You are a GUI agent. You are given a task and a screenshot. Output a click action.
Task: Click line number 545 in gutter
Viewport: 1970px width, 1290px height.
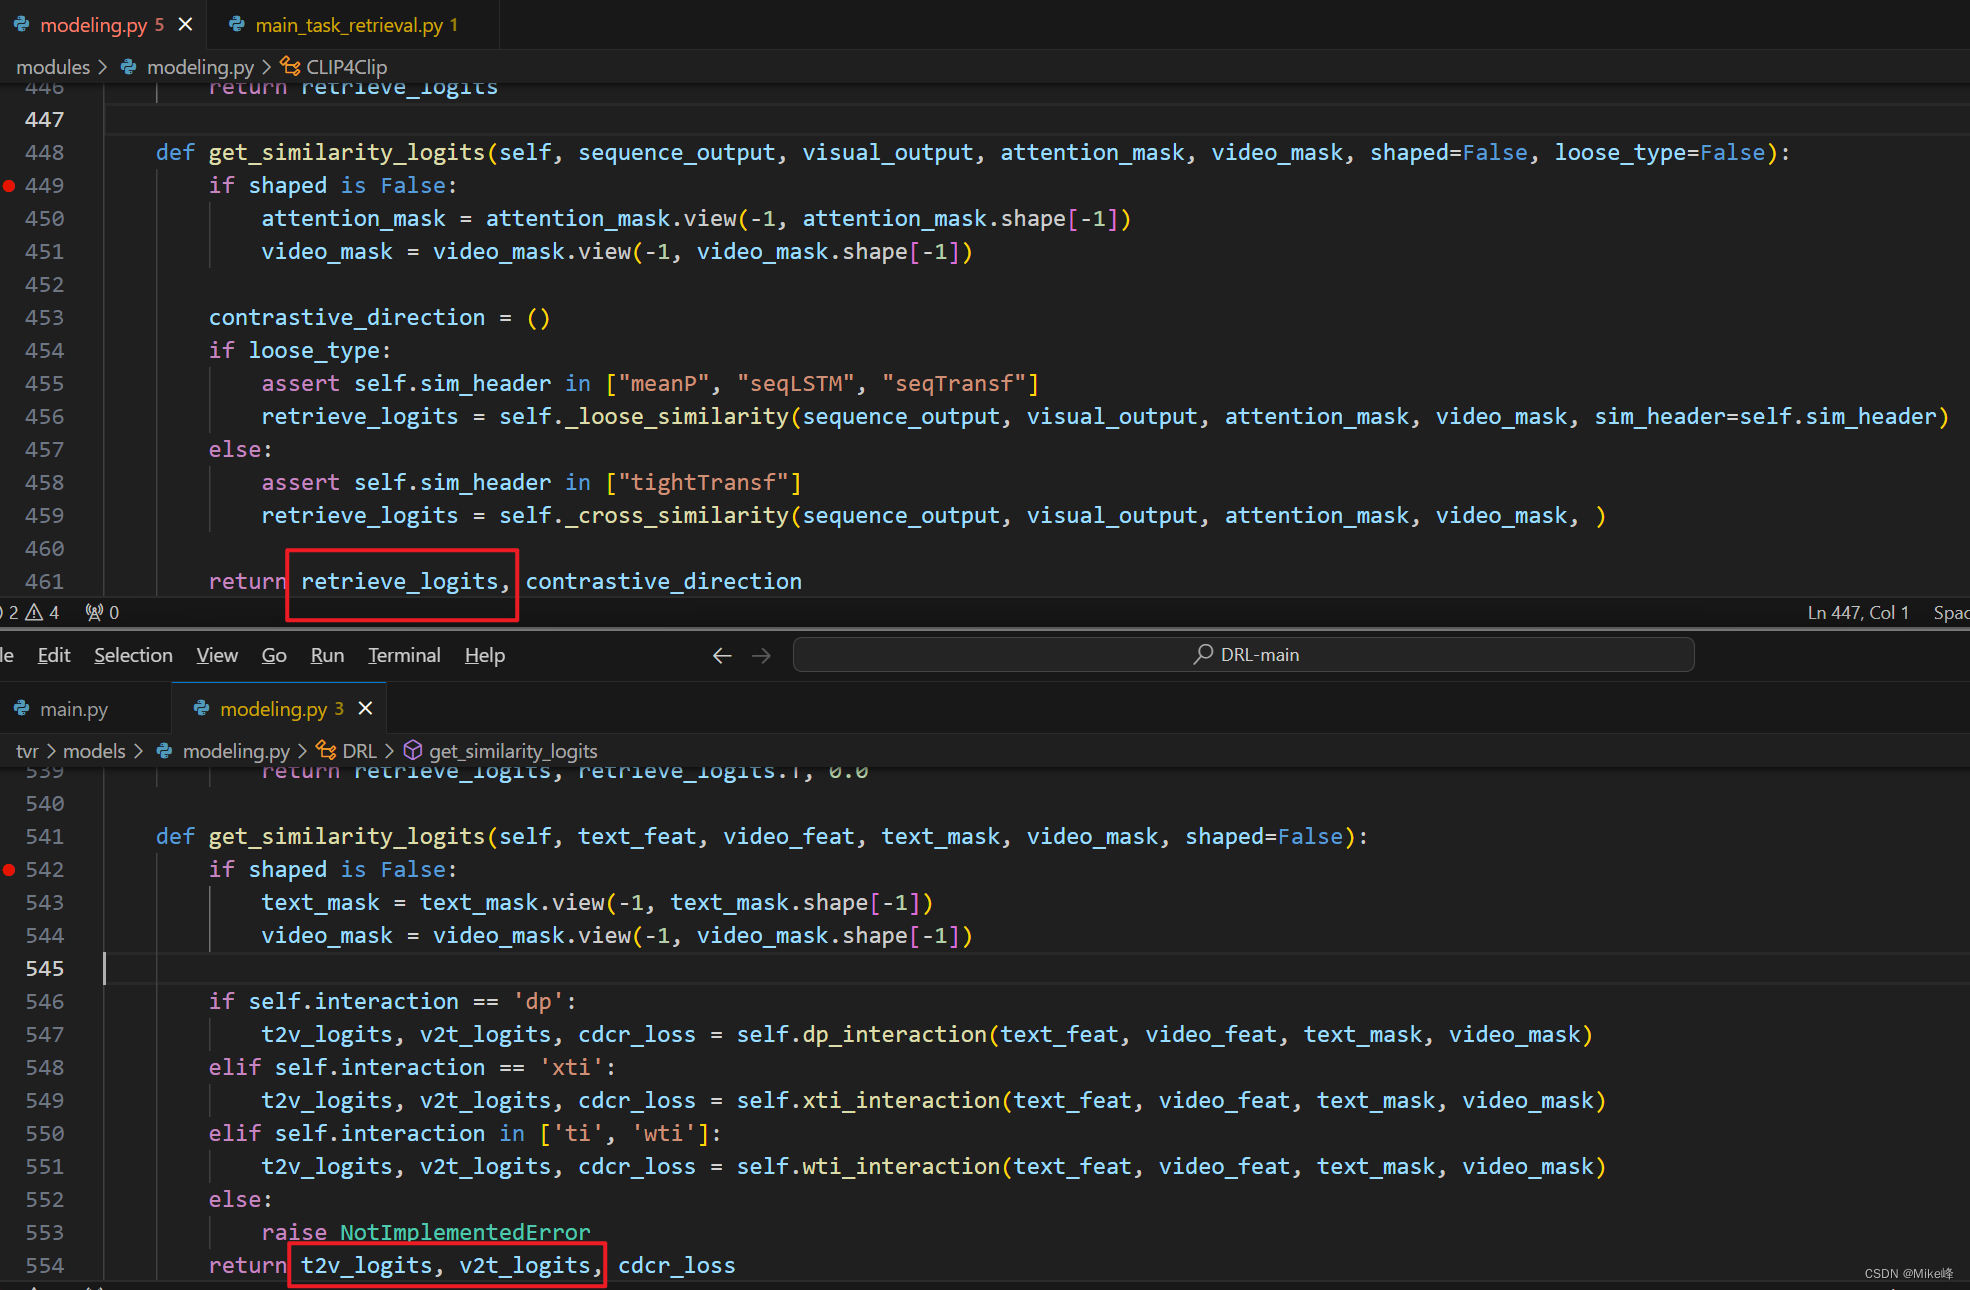pos(44,969)
